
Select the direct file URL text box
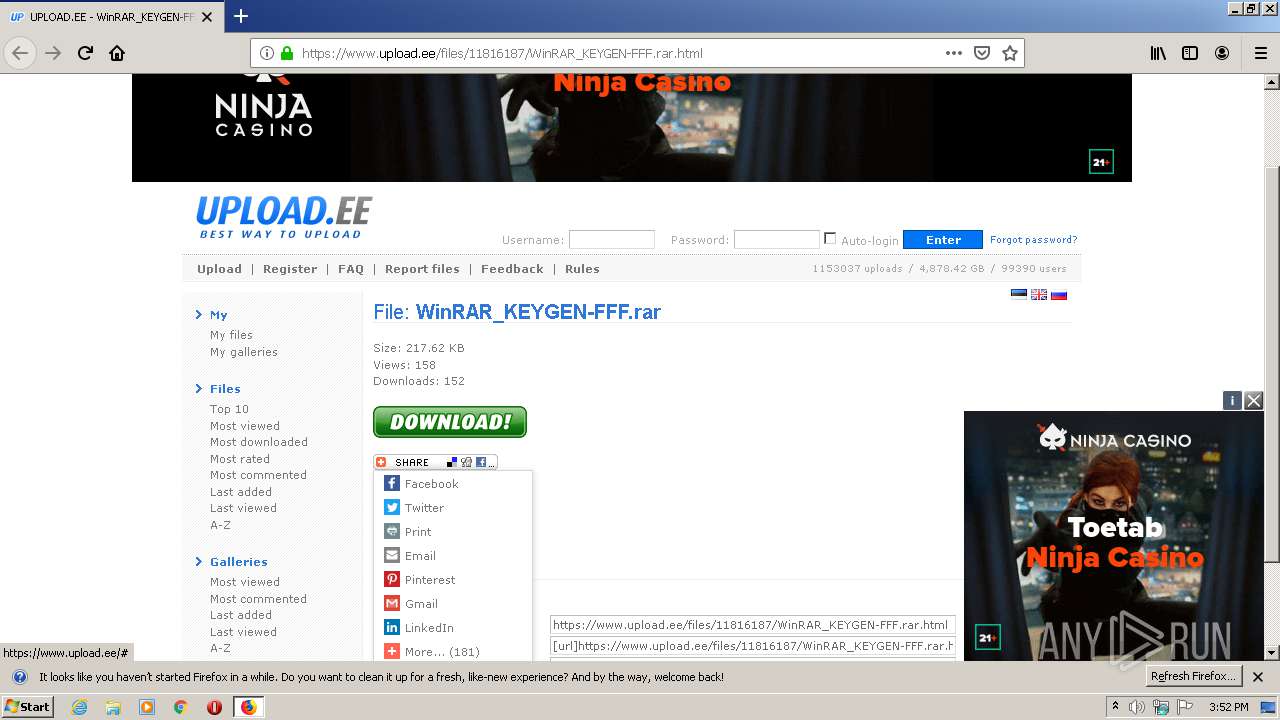752,625
